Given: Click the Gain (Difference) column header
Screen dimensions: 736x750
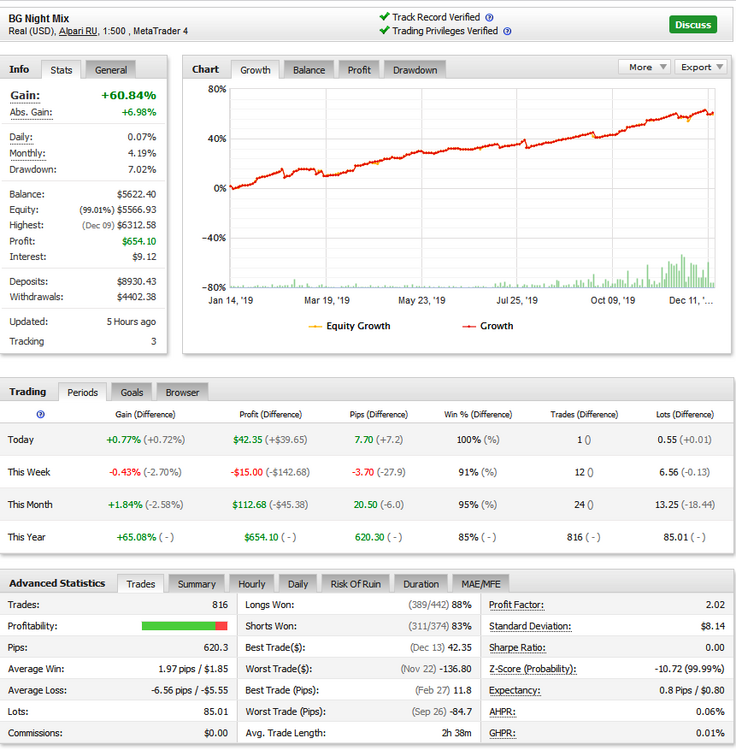Looking at the screenshot, I should [x=145, y=414].
